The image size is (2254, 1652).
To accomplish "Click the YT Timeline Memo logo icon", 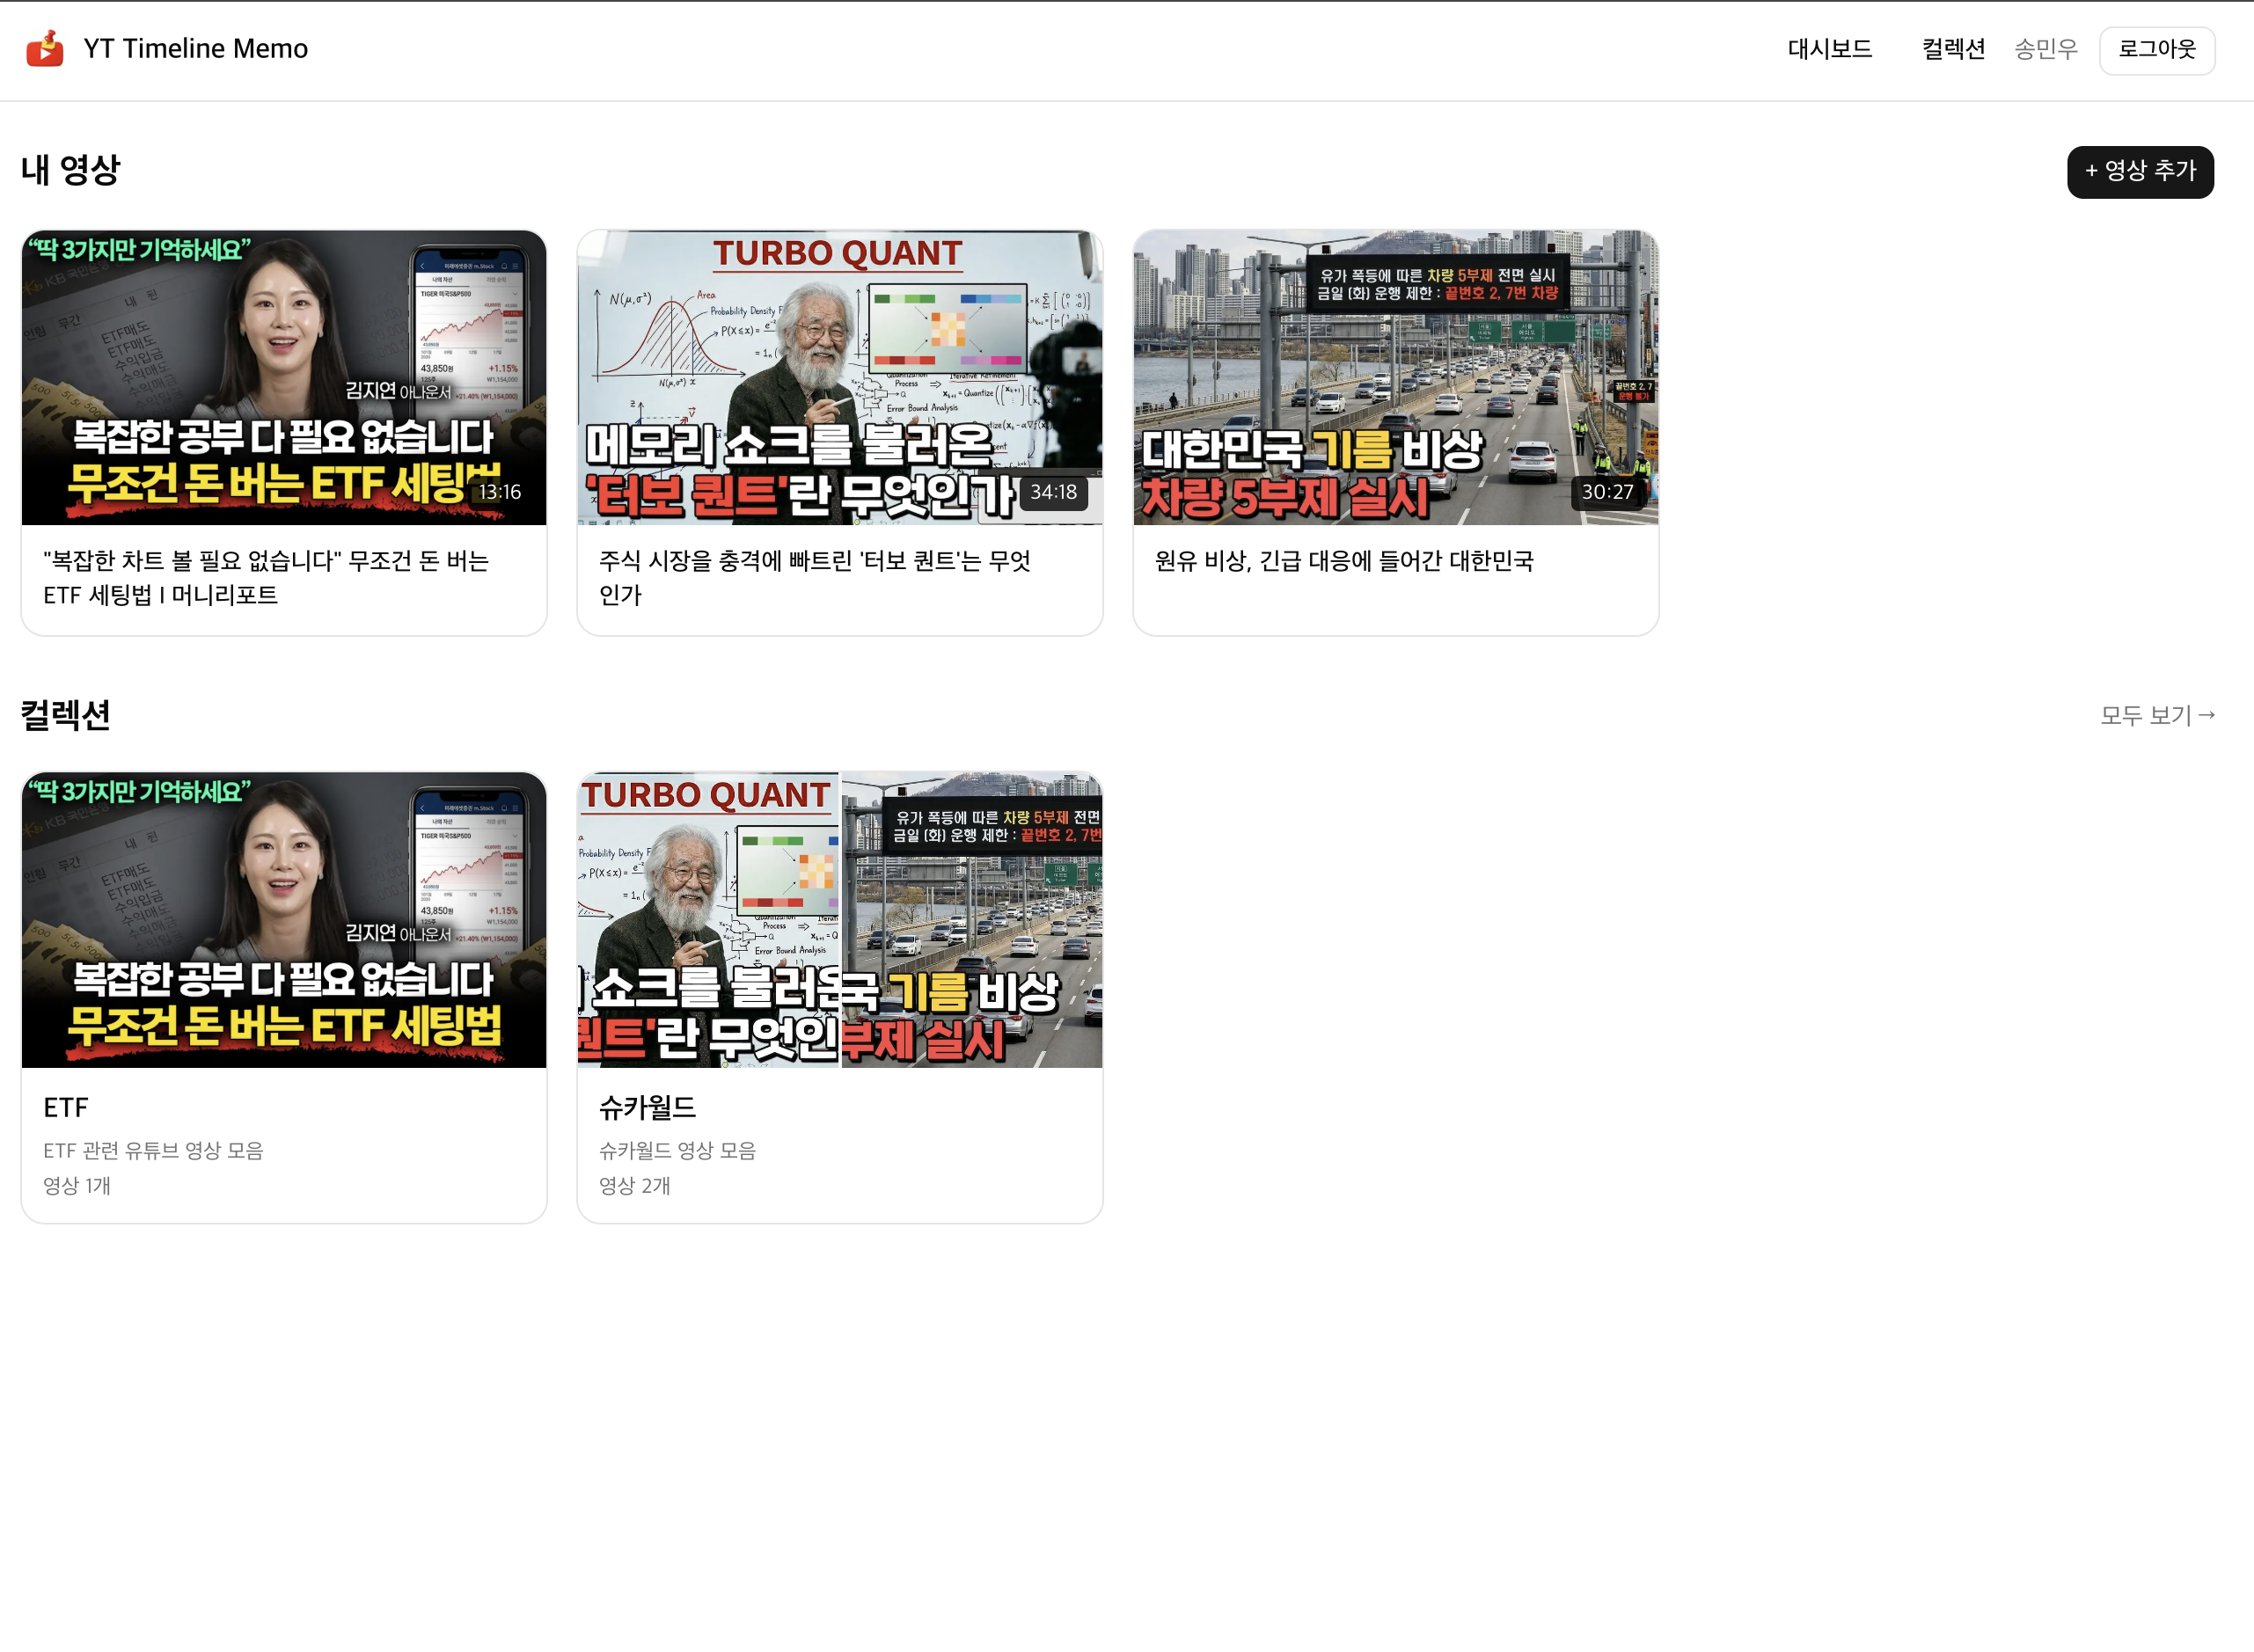I will 46,48.
